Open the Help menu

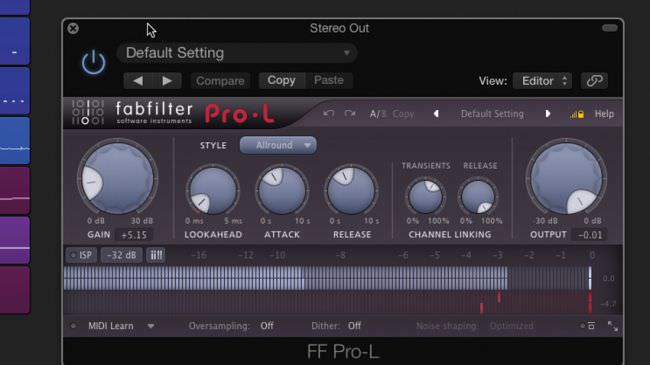pos(604,114)
